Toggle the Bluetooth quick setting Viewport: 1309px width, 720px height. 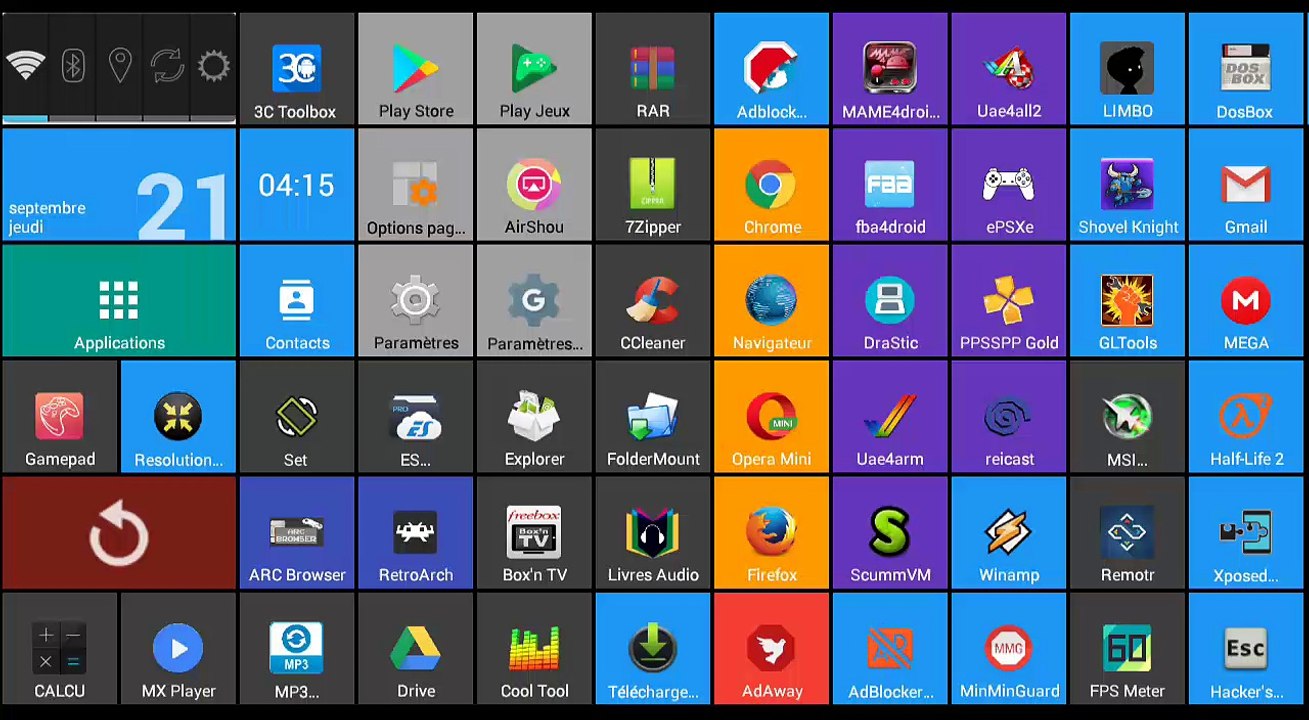(72, 67)
